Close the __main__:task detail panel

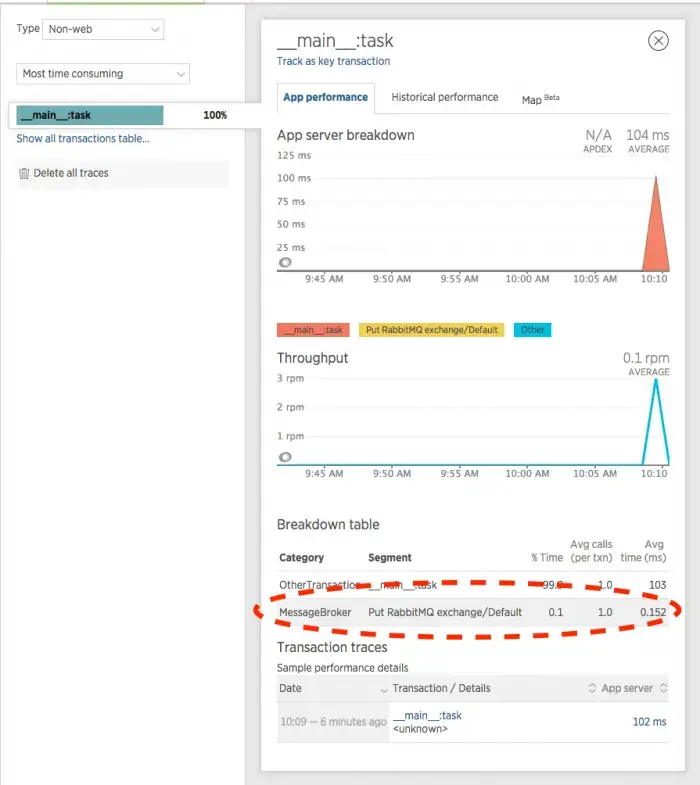[658, 41]
